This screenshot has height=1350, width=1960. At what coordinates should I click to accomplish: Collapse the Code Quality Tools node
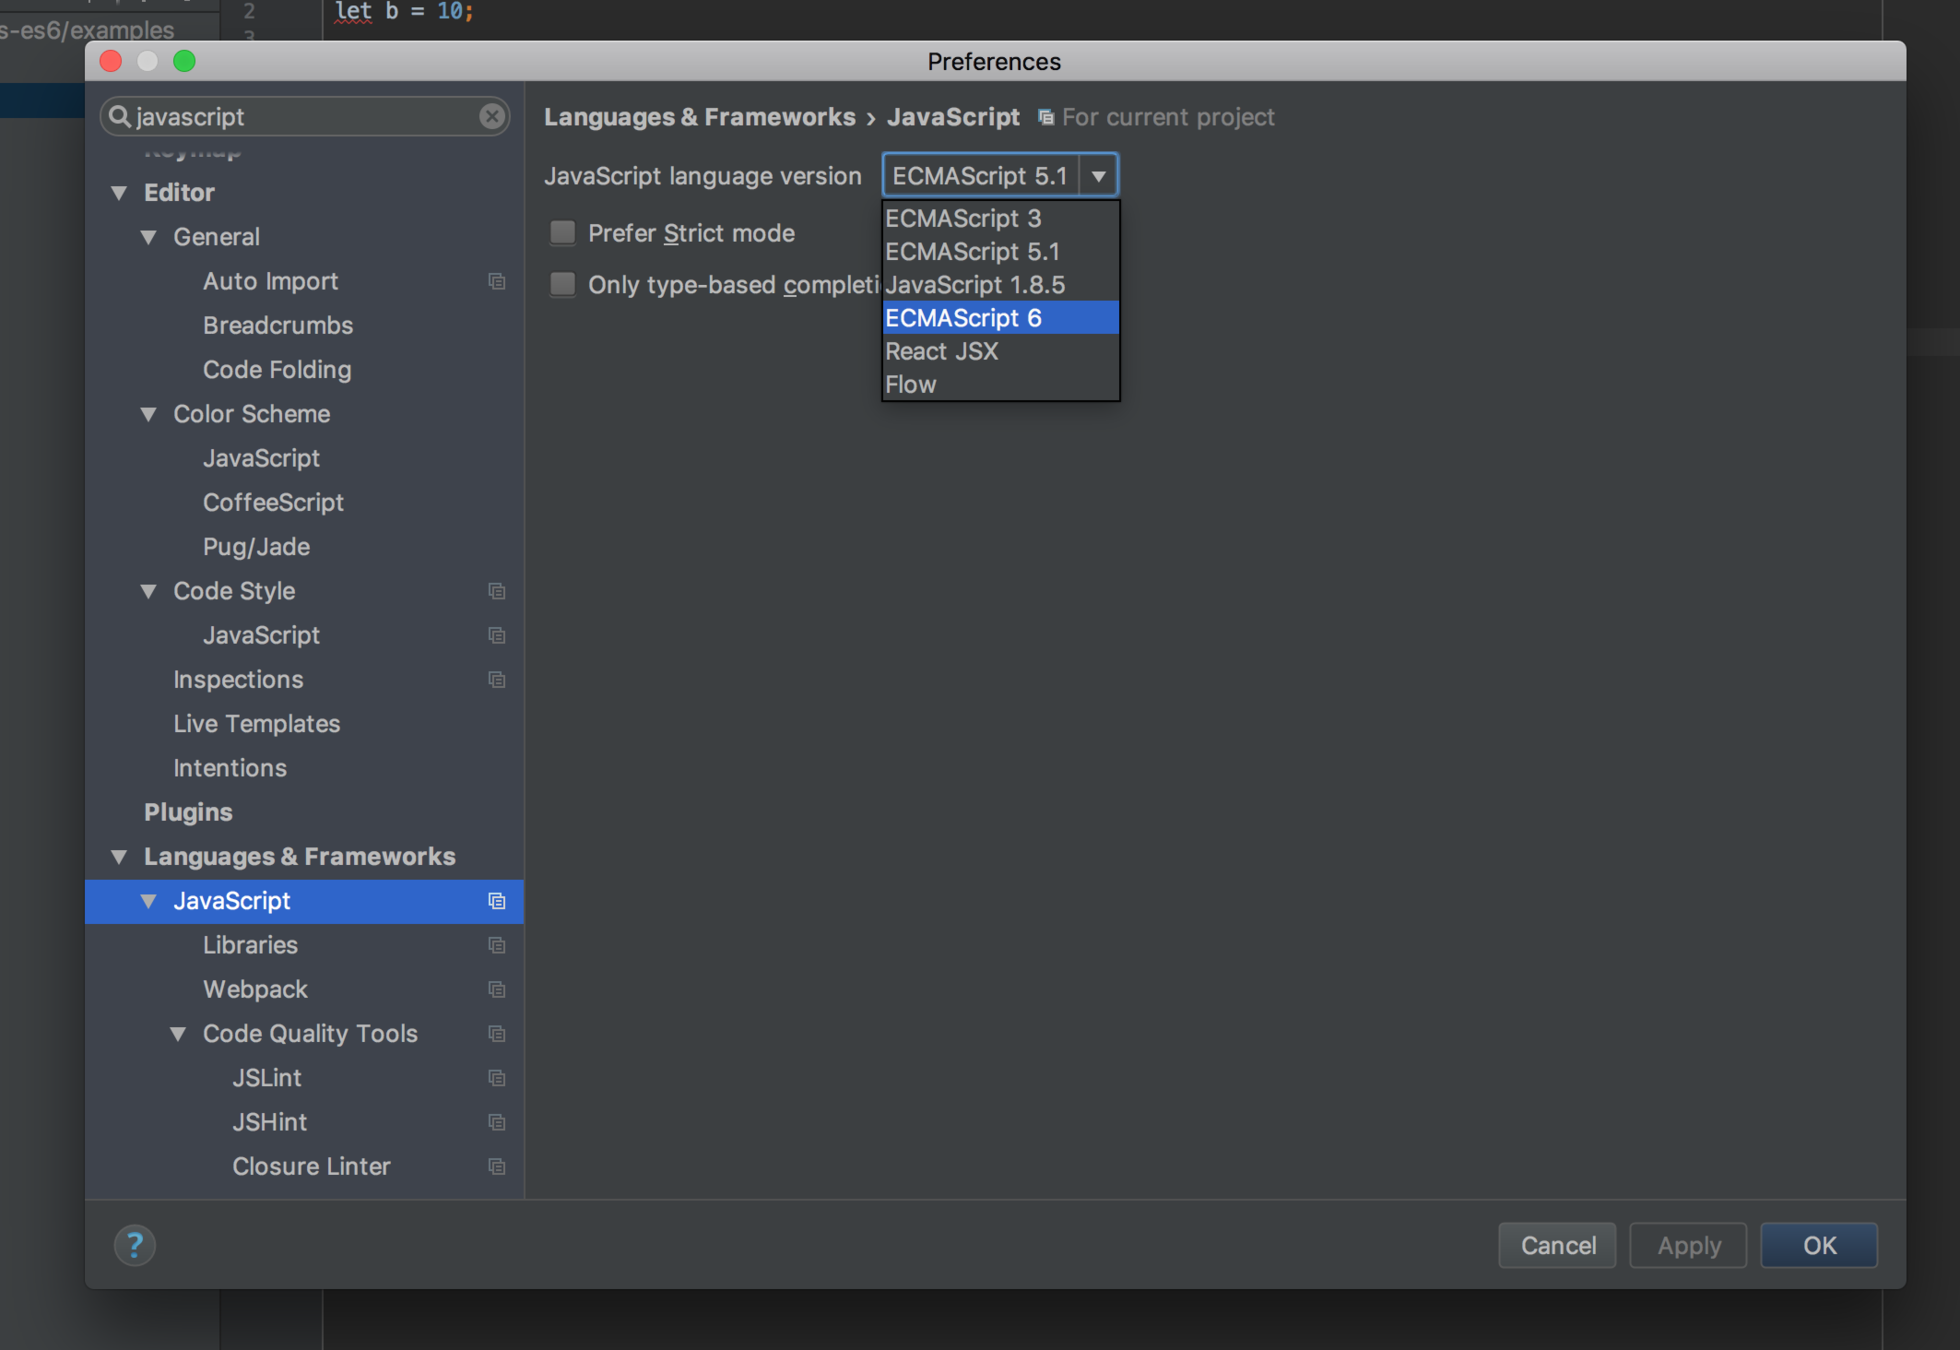(x=178, y=1033)
